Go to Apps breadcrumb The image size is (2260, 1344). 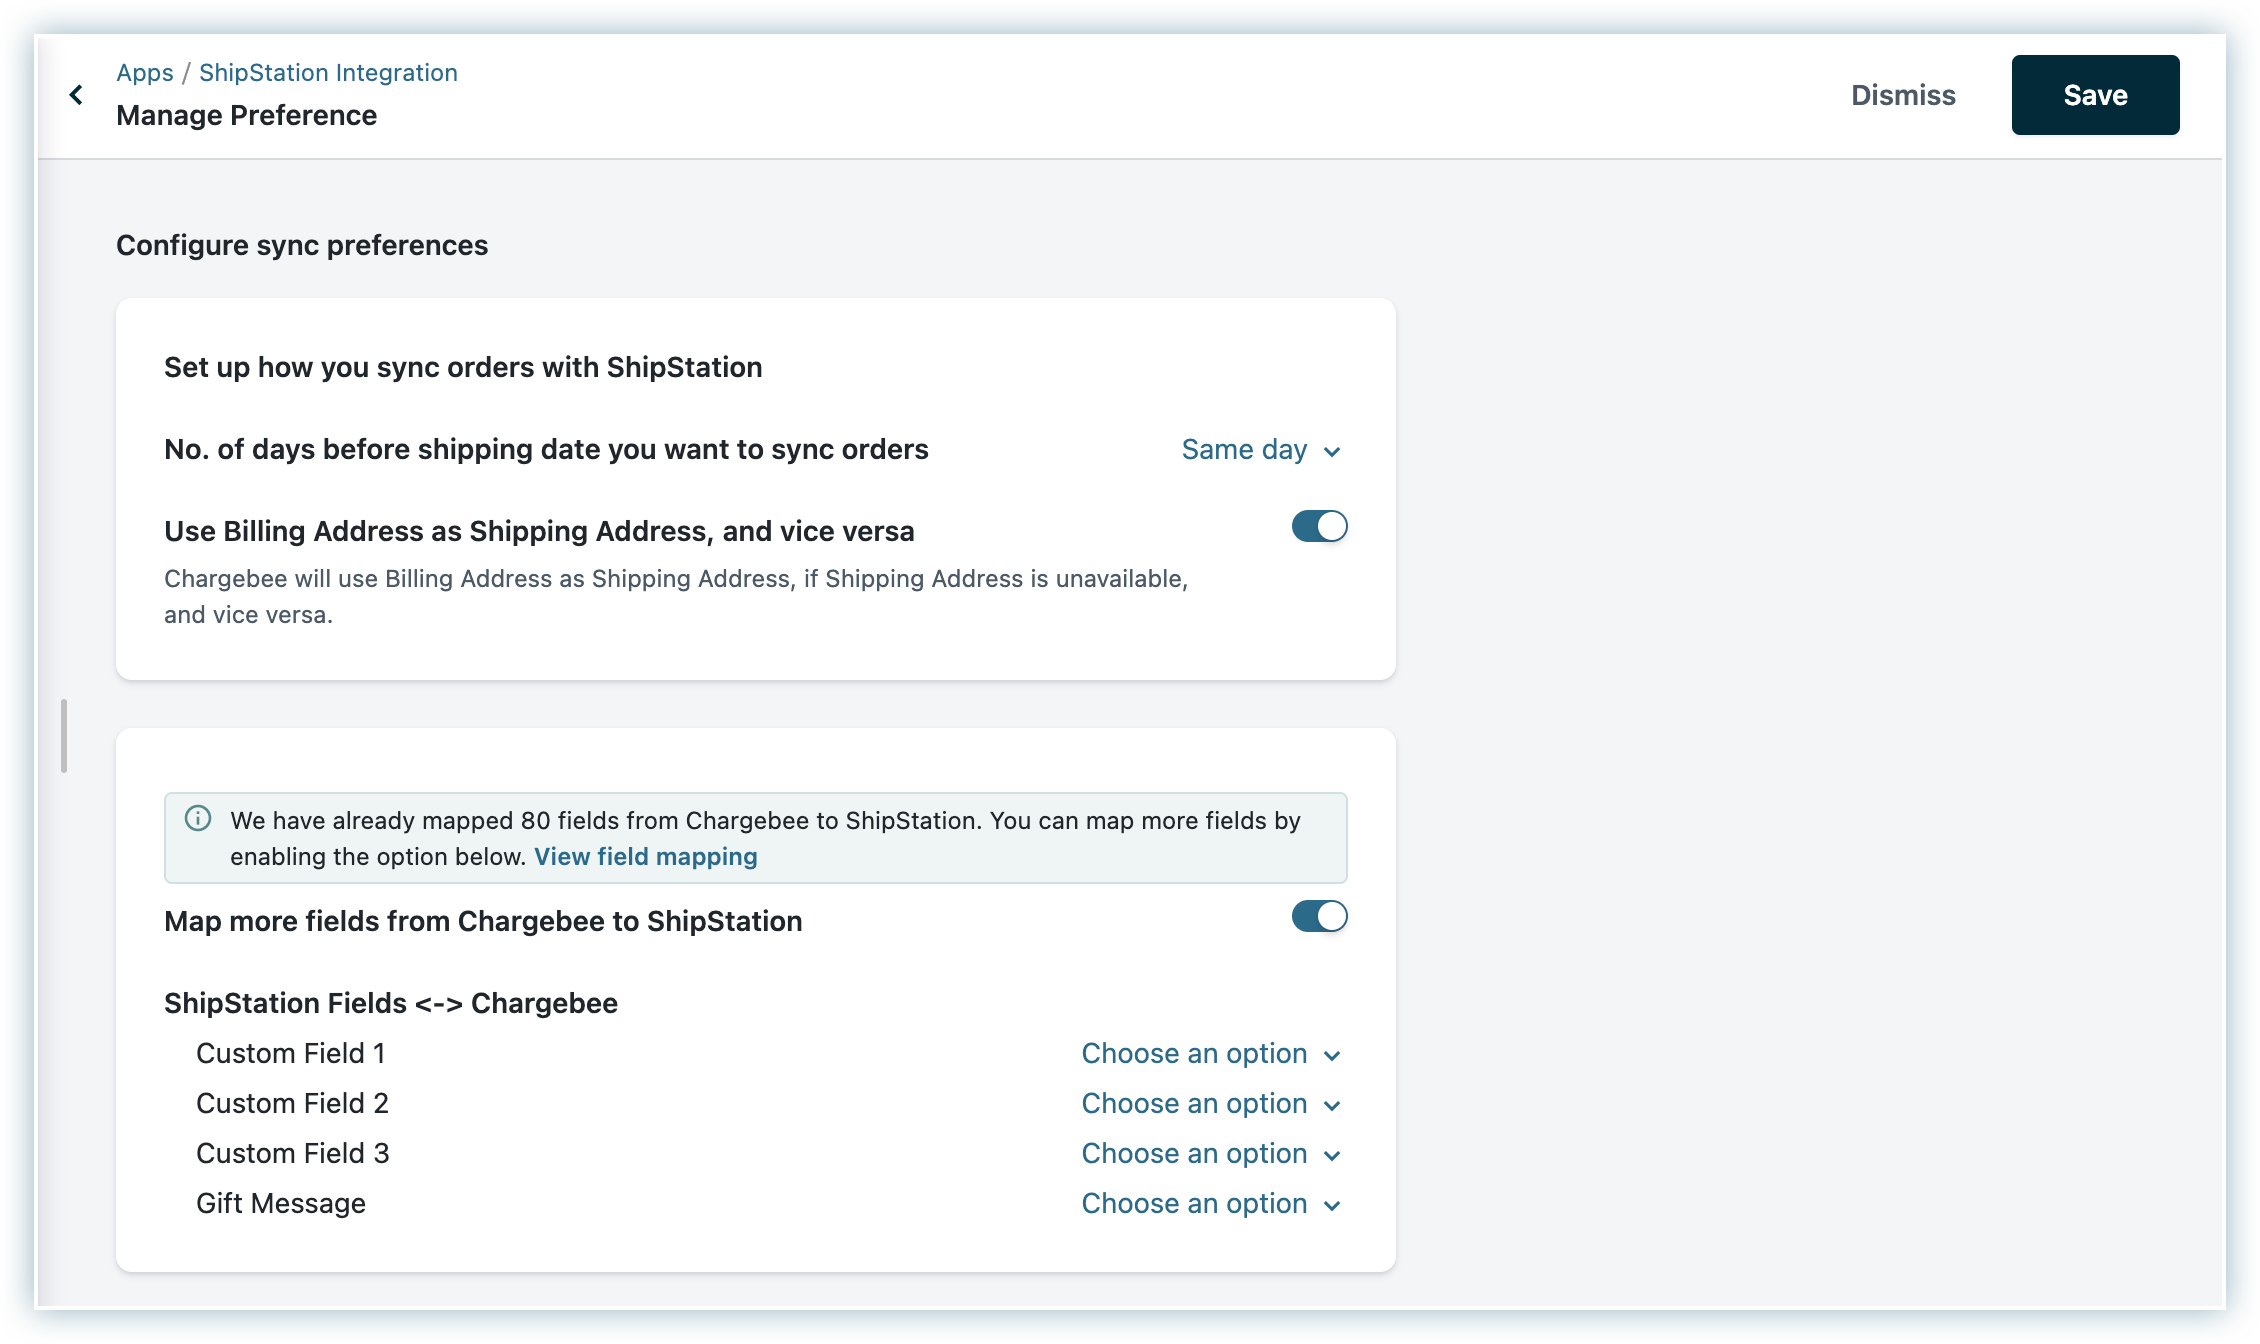coord(144,73)
